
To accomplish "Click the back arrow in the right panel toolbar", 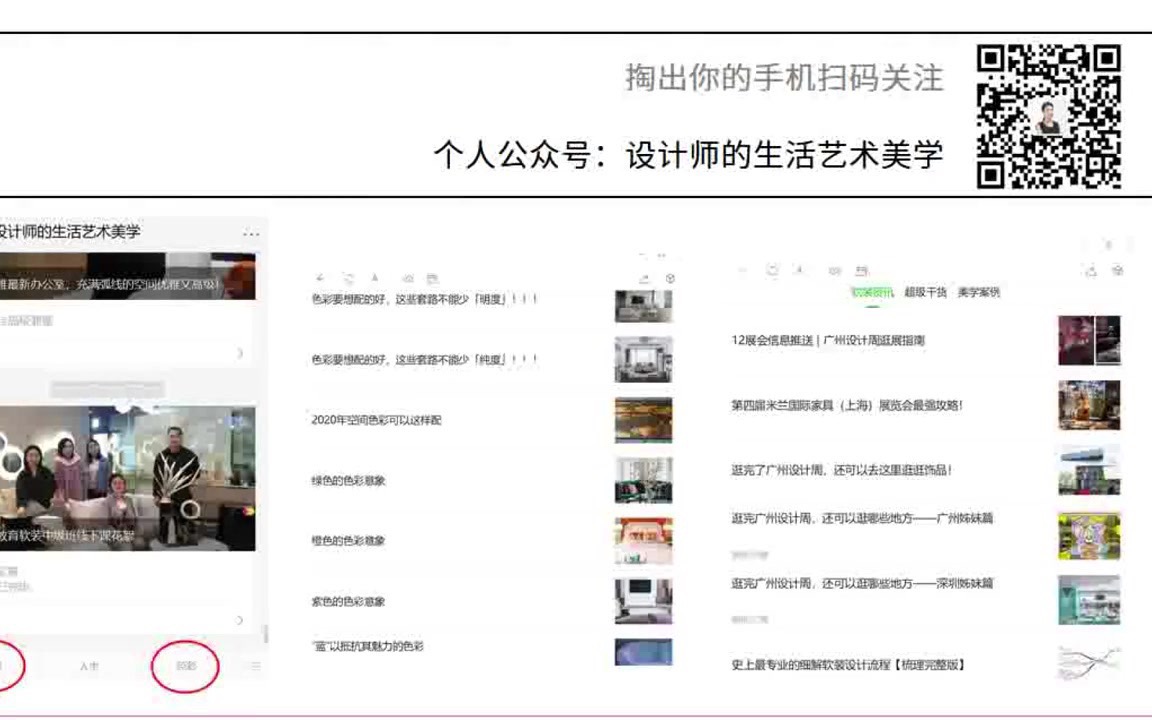I will 741,270.
